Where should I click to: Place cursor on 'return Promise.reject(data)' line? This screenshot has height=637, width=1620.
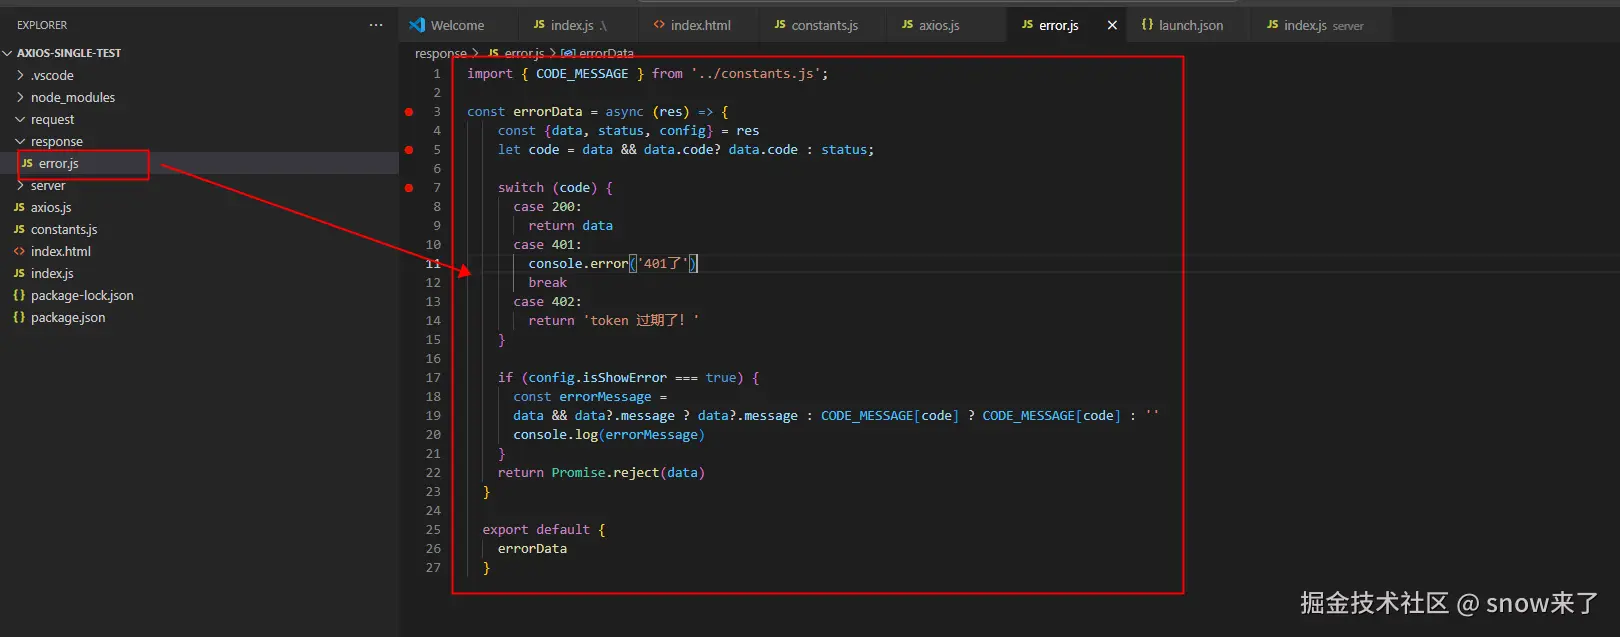[601, 473]
